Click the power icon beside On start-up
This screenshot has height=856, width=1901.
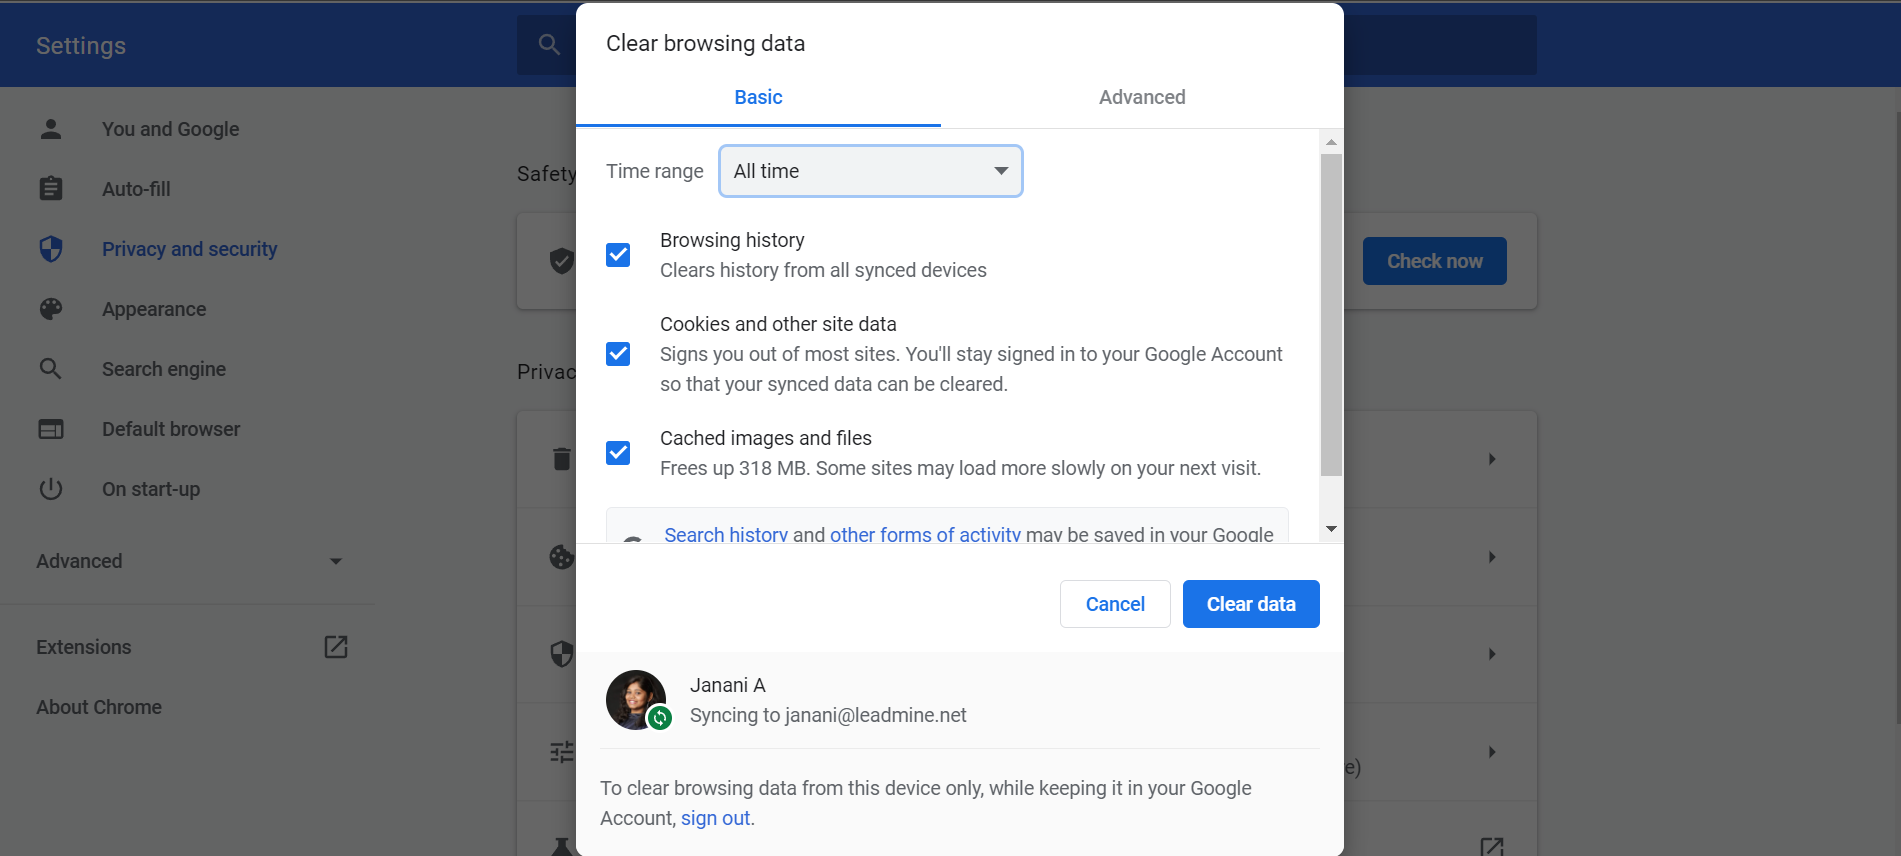pyautogui.click(x=51, y=489)
